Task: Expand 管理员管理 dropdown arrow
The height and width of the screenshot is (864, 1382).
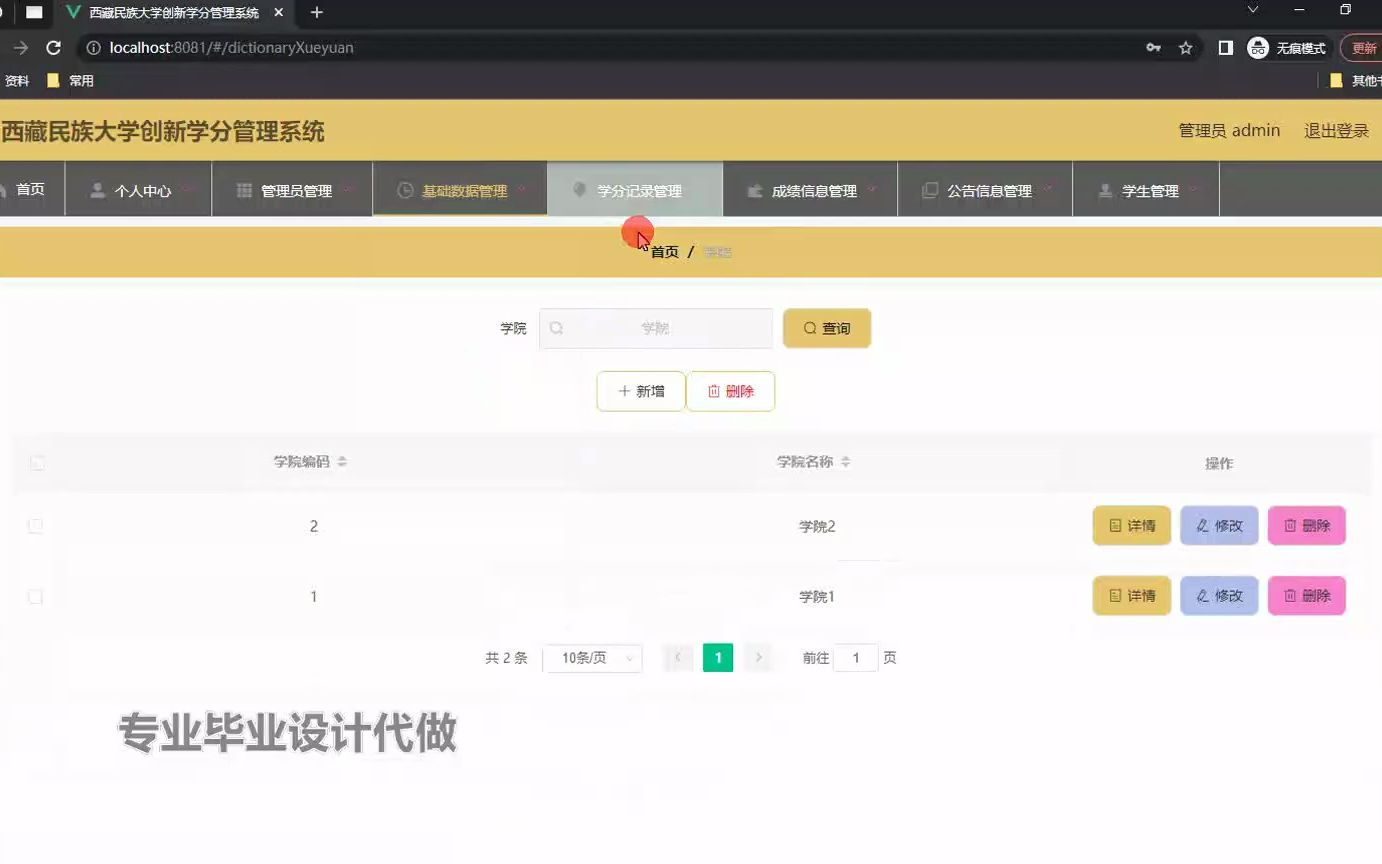Action: tap(347, 189)
